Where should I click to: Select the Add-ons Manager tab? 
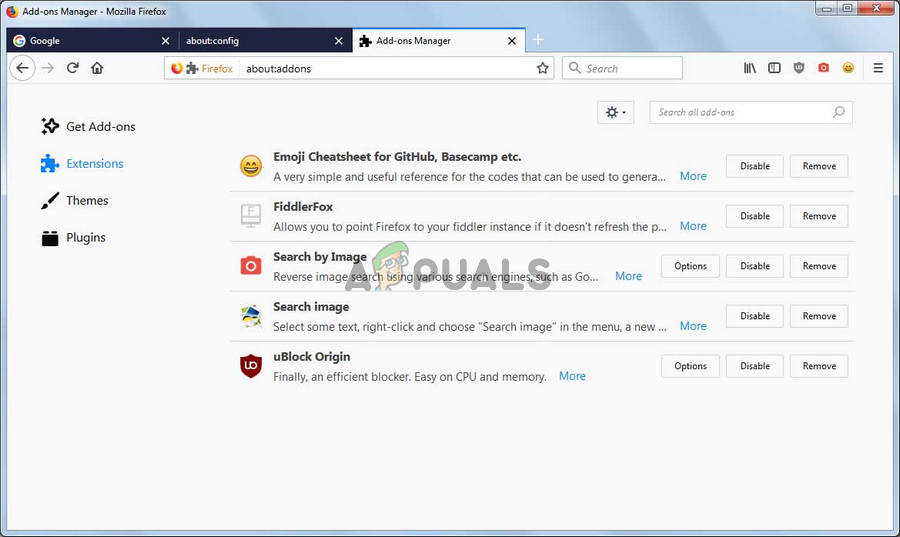pos(439,41)
